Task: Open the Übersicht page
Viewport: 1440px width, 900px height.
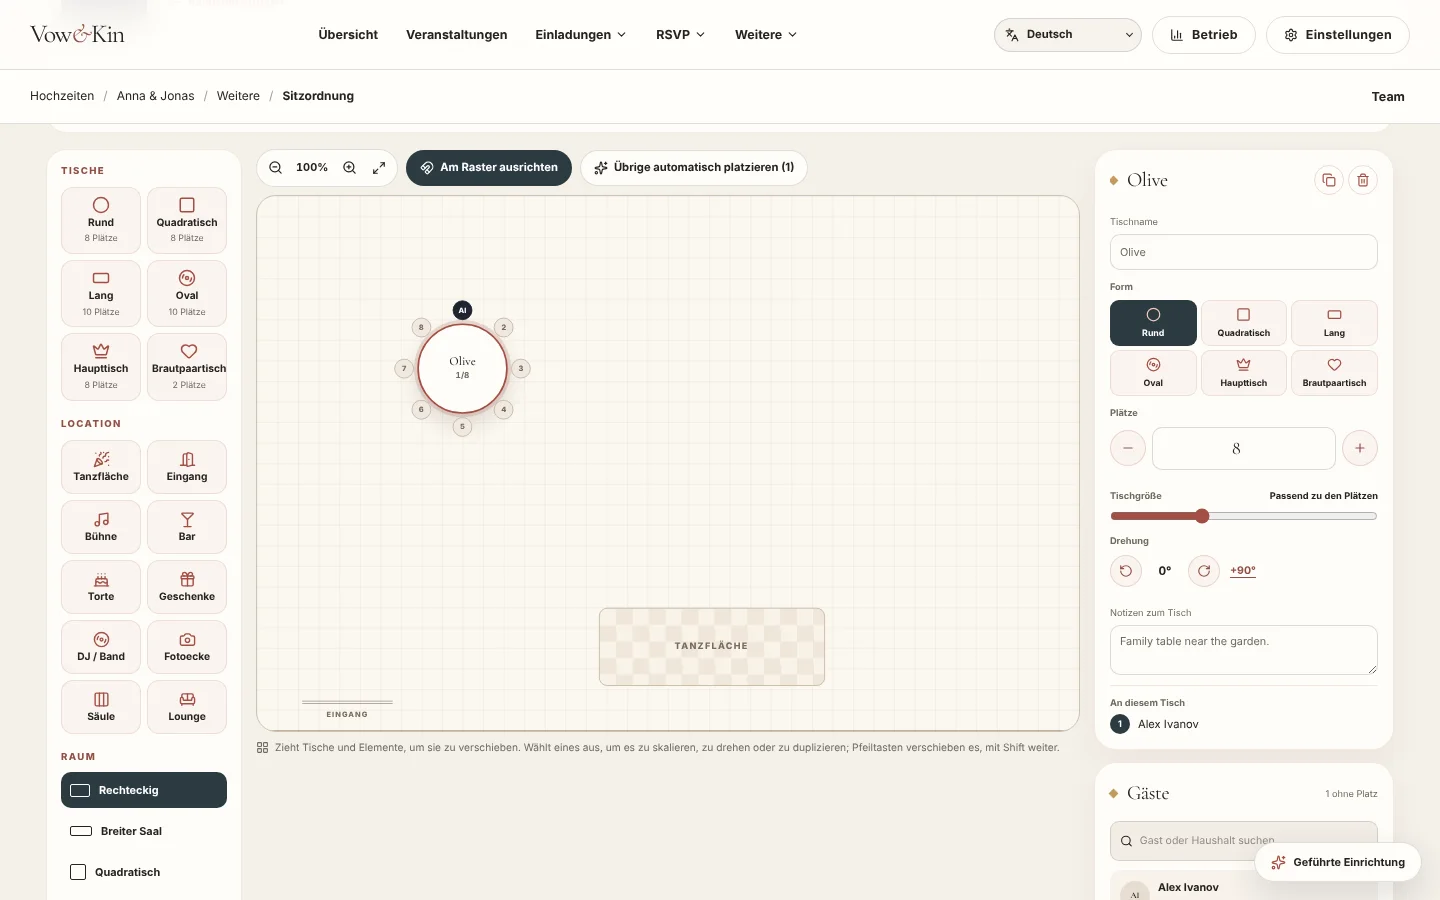Action: coord(348,35)
